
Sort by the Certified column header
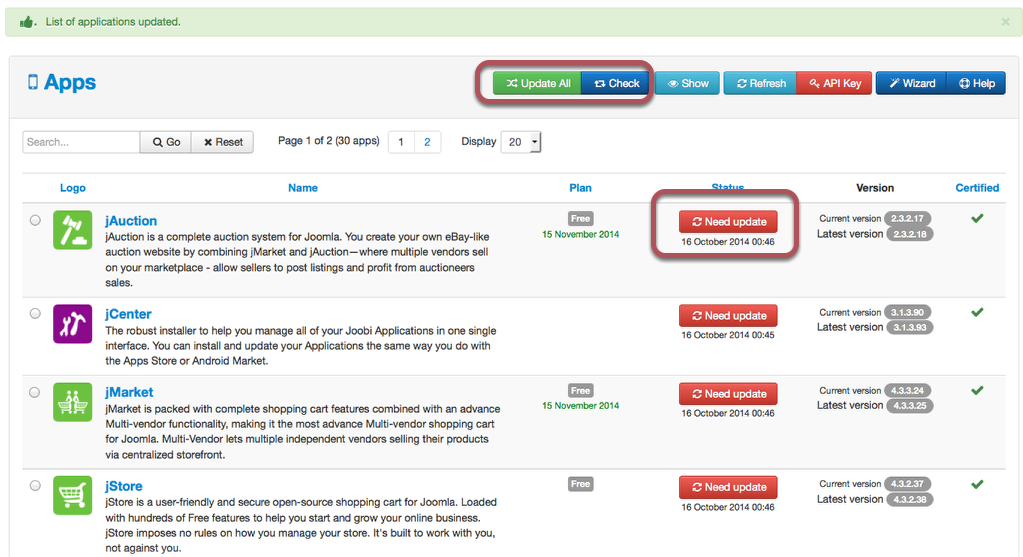pos(977,188)
